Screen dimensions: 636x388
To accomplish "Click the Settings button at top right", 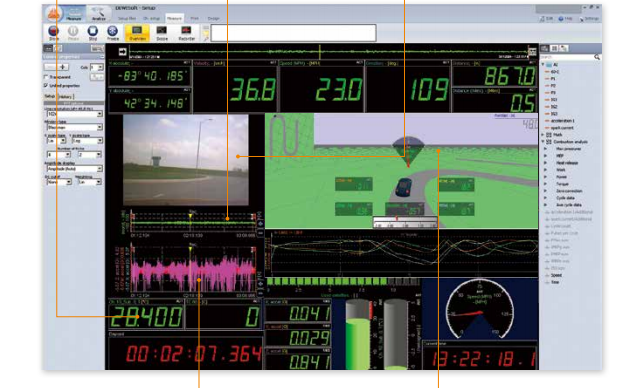I will 589,19.
